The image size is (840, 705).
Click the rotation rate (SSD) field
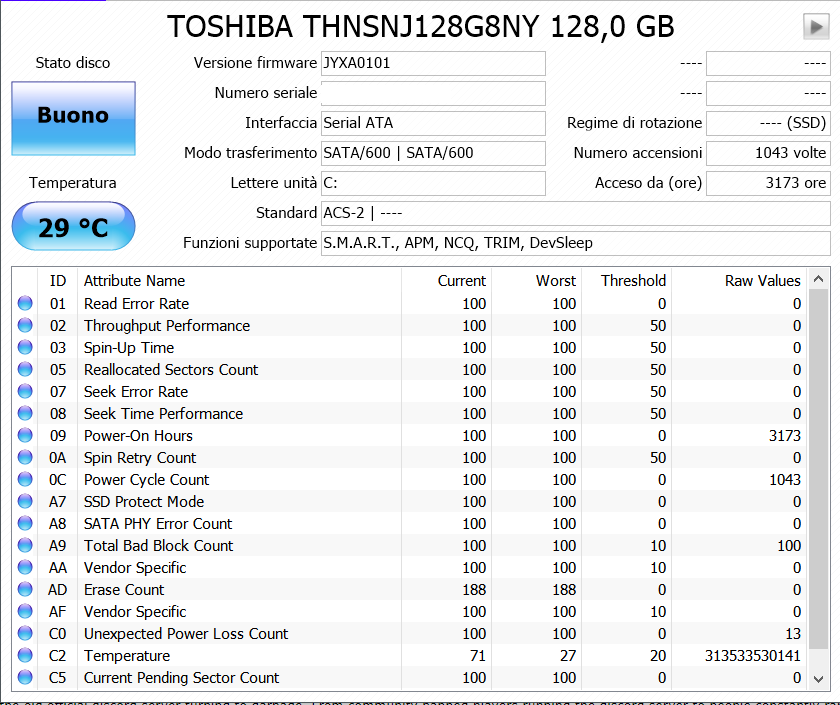[768, 123]
